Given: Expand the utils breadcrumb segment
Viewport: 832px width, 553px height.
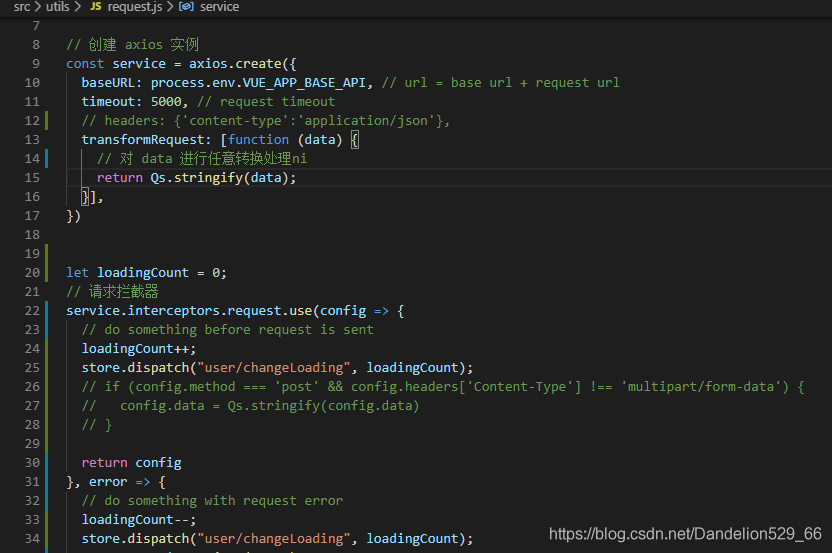Looking at the screenshot, I should coord(57,7).
